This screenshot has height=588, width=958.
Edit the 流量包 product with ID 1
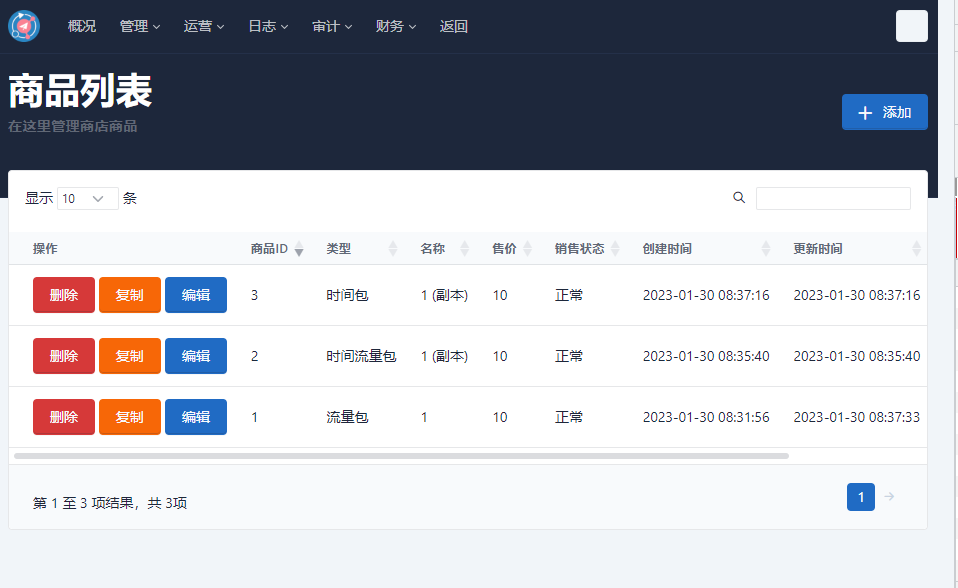tap(196, 417)
